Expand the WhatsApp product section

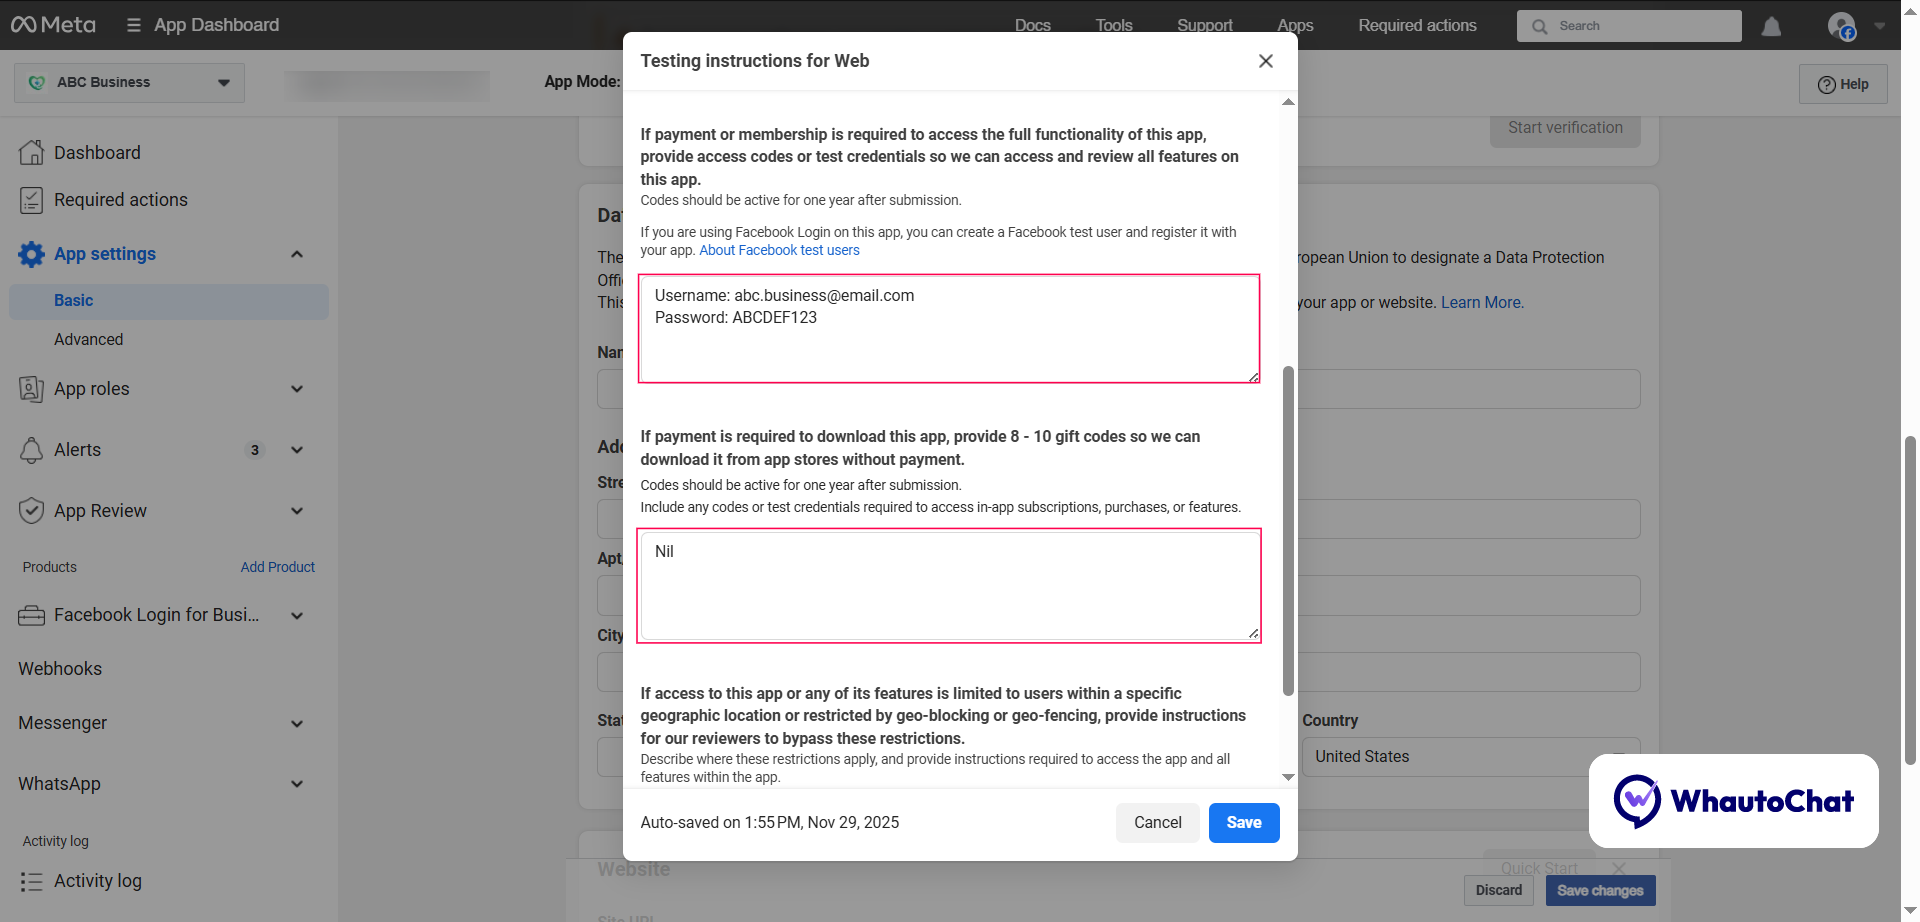click(296, 784)
